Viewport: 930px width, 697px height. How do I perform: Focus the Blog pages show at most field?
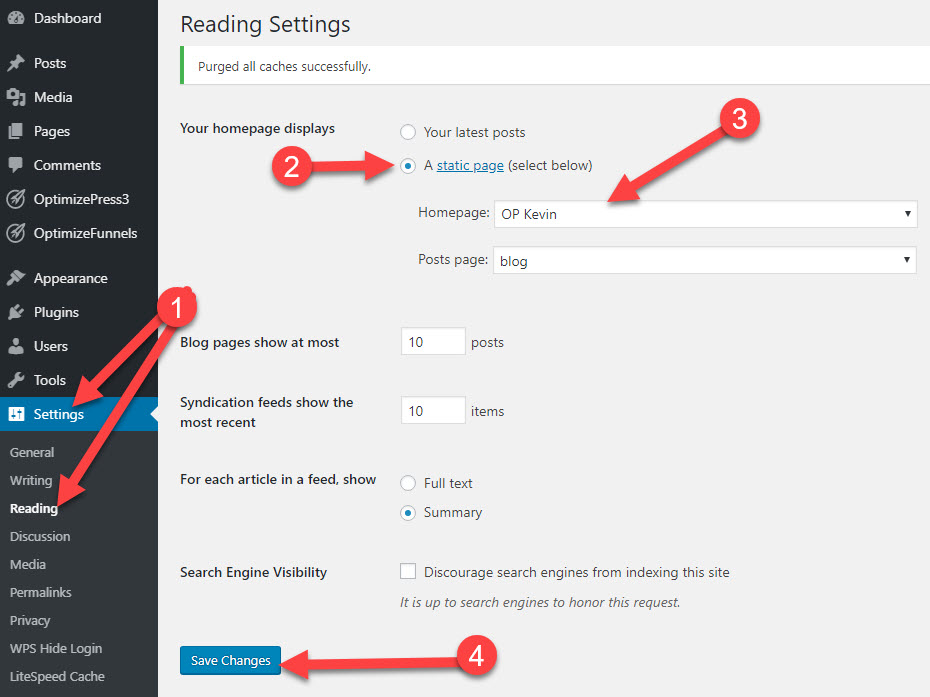tap(433, 342)
